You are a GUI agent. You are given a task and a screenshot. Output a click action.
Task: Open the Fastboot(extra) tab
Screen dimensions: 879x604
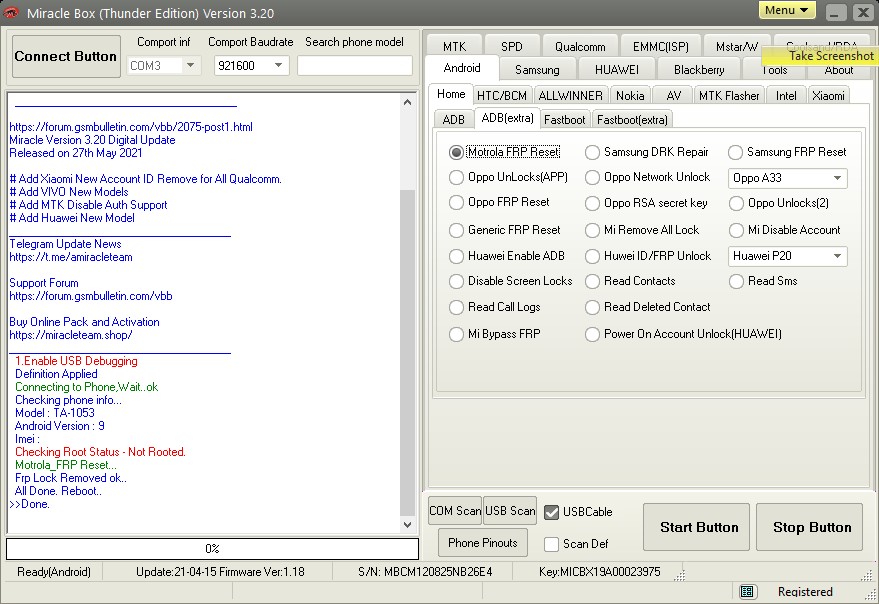pos(632,119)
